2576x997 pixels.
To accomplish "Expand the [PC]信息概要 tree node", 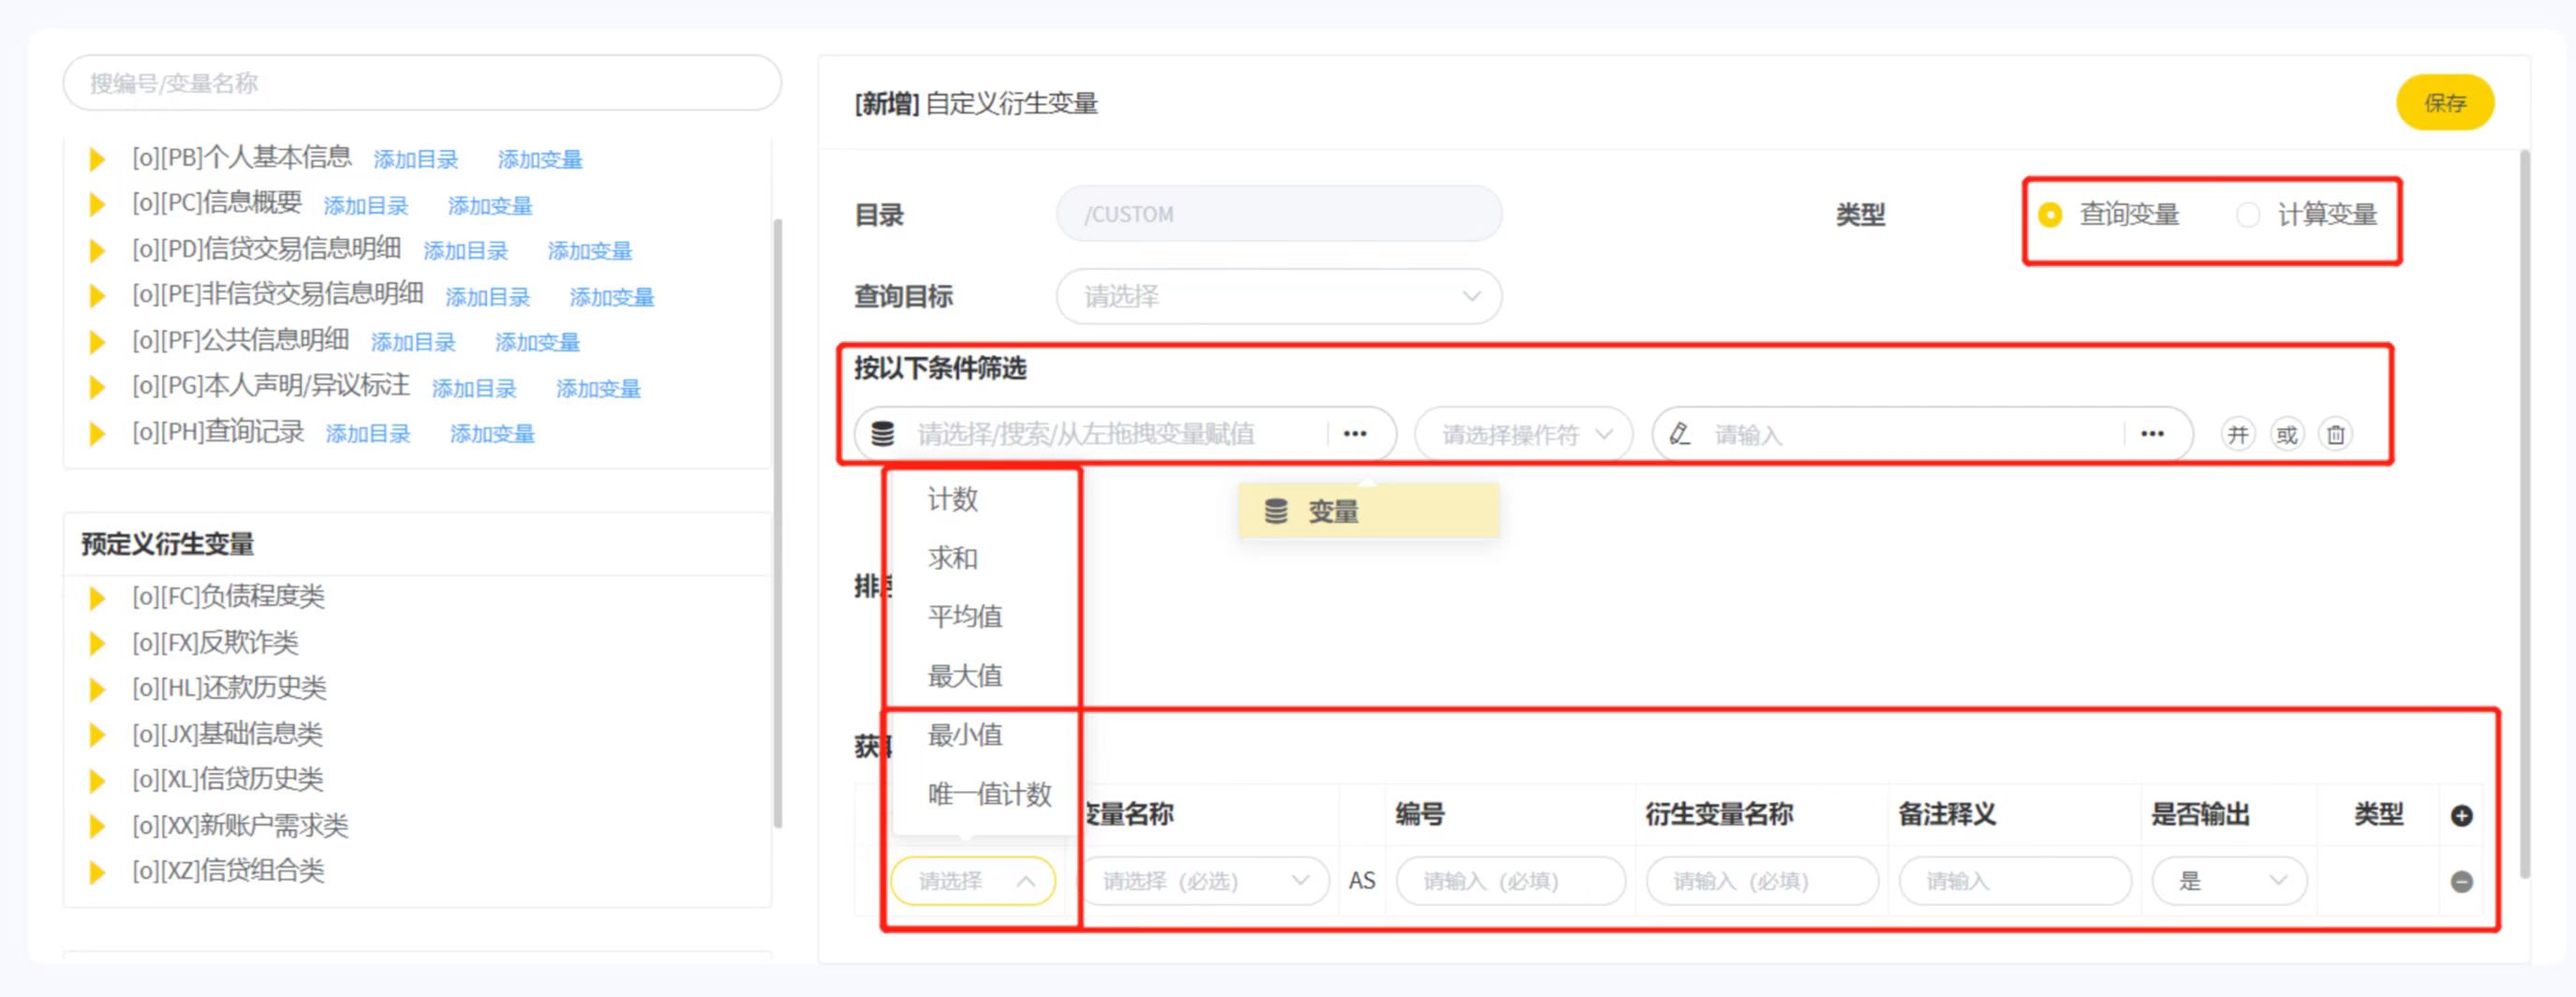I will [97, 205].
